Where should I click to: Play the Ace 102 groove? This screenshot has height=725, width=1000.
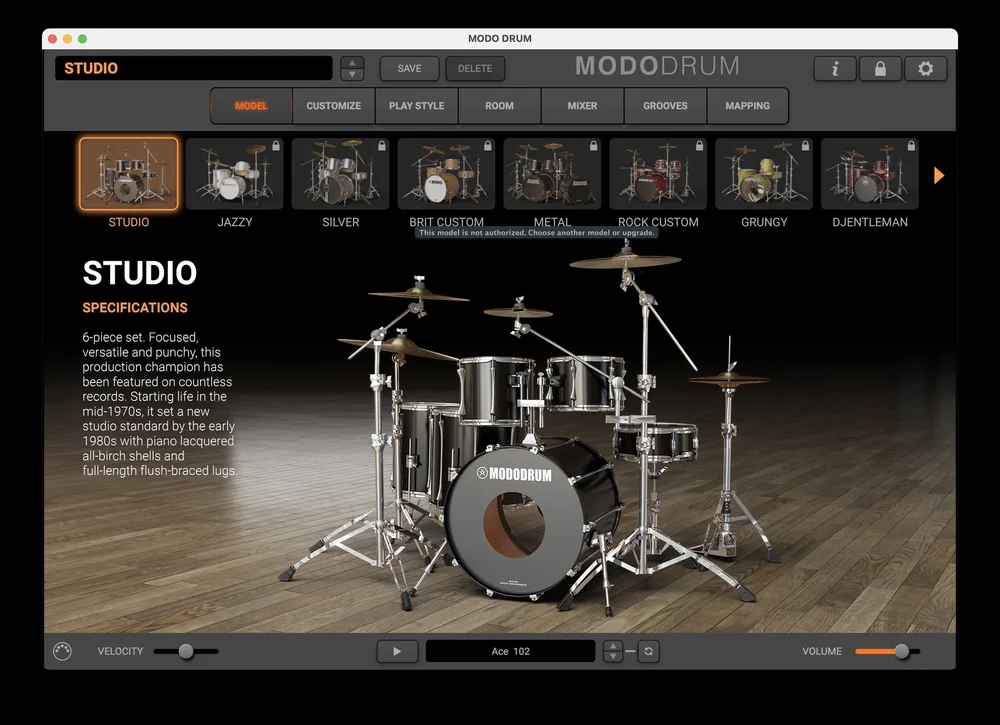(397, 651)
